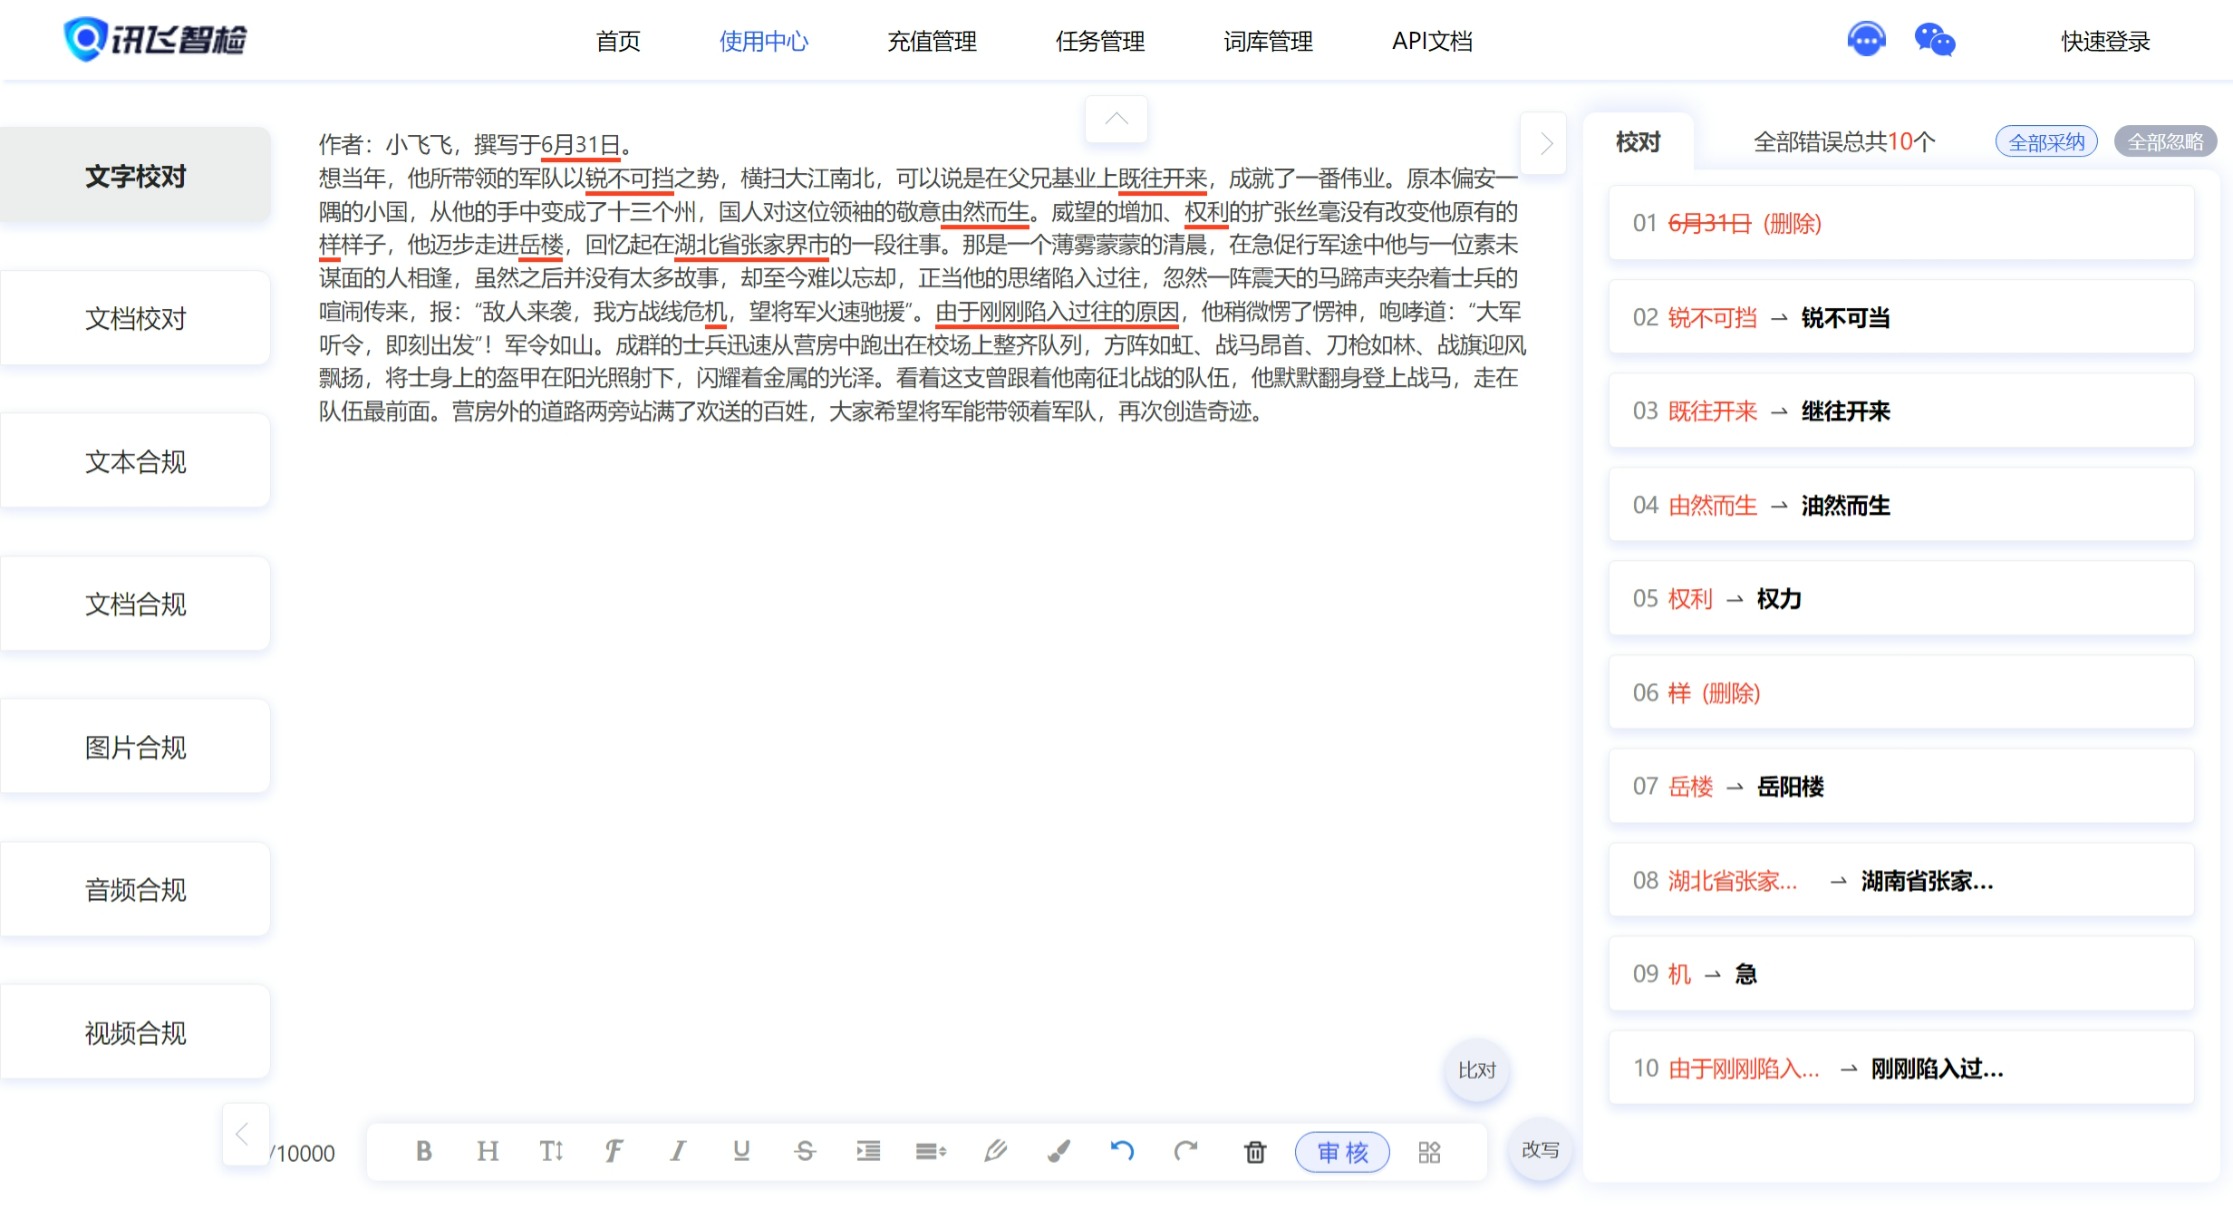Switch to the 文档校对 sidebar tab

(x=136, y=318)
